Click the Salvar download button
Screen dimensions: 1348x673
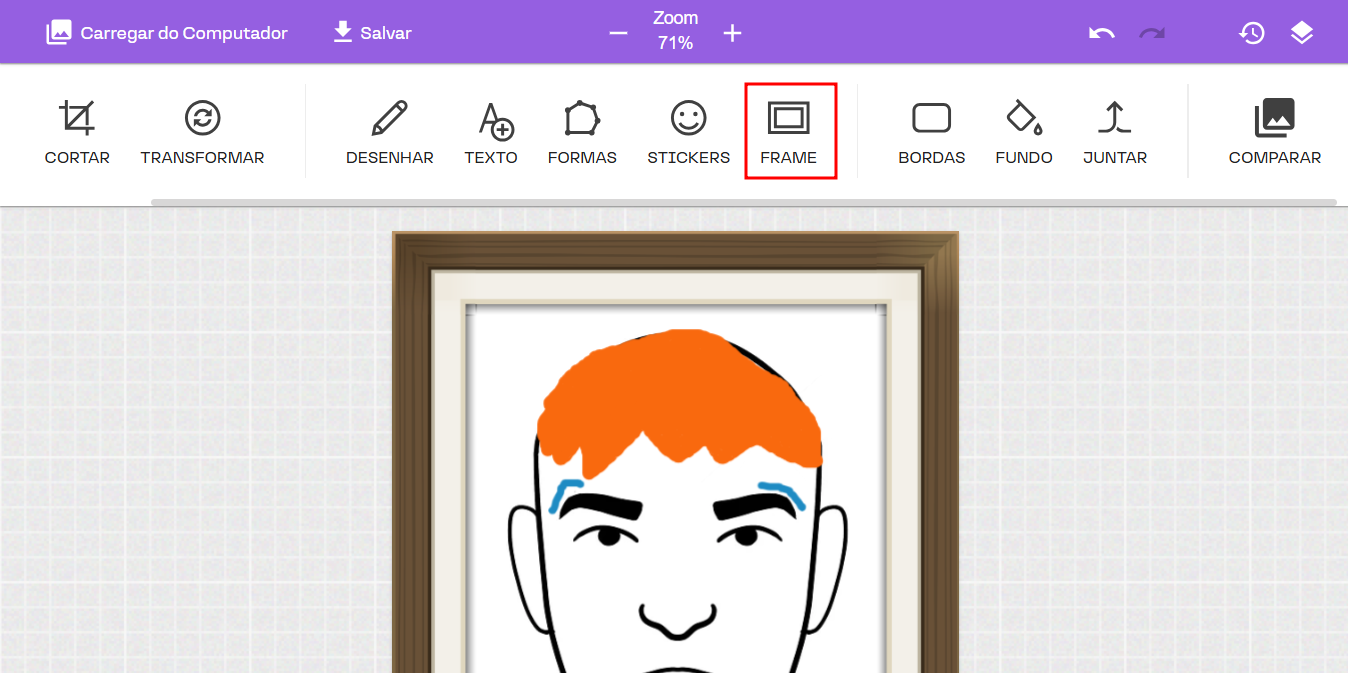tap(372, 33)
